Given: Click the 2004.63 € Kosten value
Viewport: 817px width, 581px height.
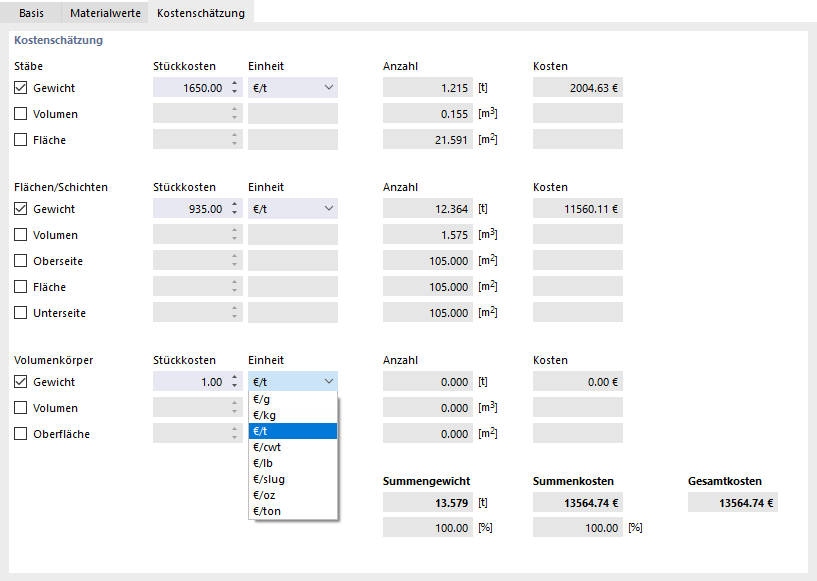Looking at the screenshot, I should pos(578,88).
